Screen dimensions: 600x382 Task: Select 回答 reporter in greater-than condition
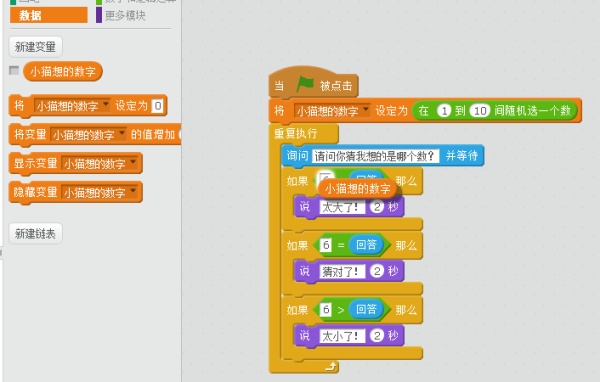point(366,309)
